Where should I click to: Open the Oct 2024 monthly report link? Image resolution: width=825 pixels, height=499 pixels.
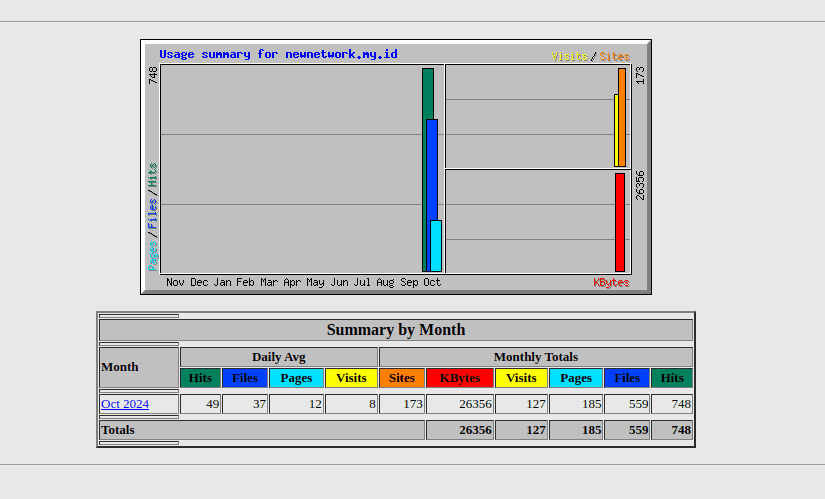click(x=125, y=404)
